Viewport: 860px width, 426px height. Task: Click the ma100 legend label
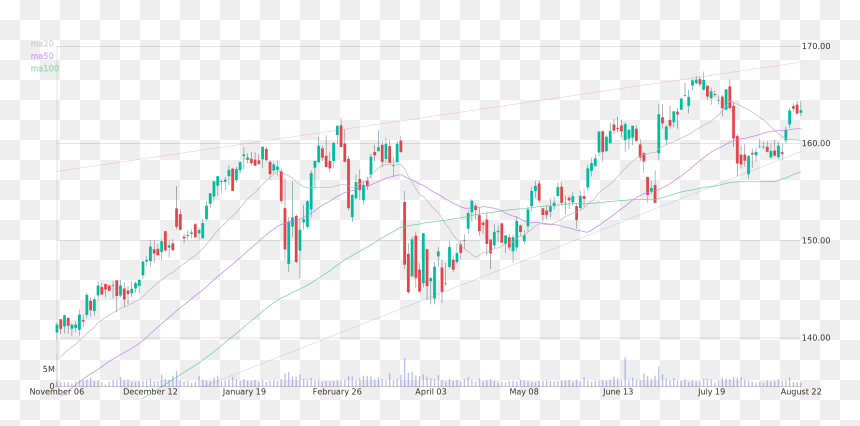[x=44, y=69]
